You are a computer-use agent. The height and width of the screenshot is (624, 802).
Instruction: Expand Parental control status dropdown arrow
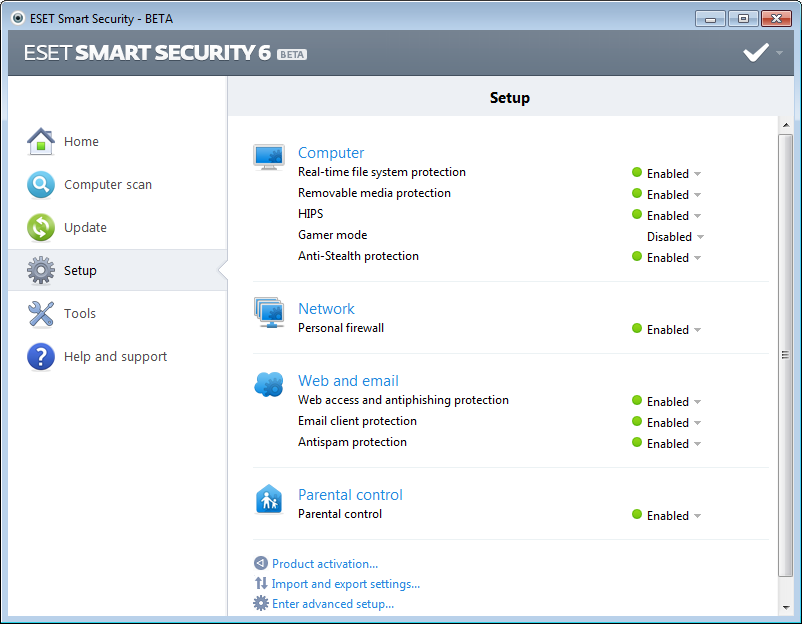[x=698, y=517]
